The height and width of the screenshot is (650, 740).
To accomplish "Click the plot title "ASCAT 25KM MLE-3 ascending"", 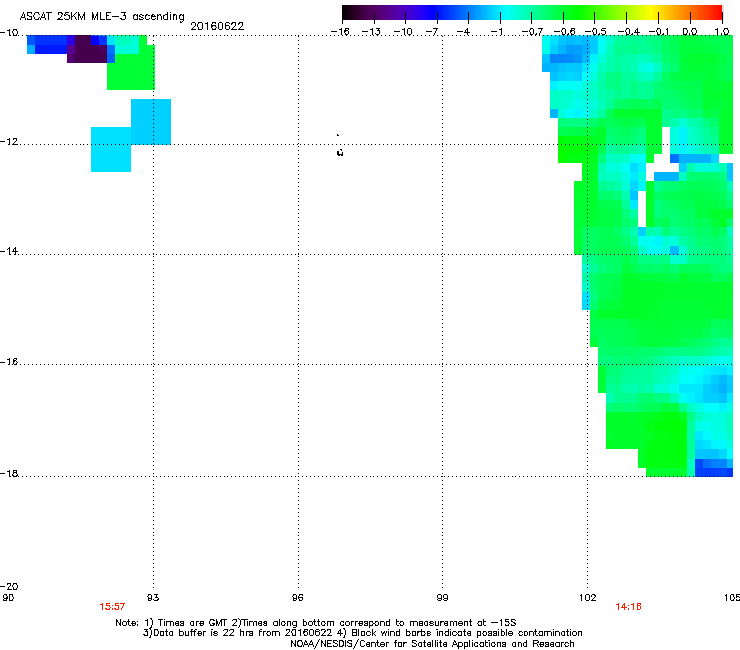I will [x=102, y=16].
